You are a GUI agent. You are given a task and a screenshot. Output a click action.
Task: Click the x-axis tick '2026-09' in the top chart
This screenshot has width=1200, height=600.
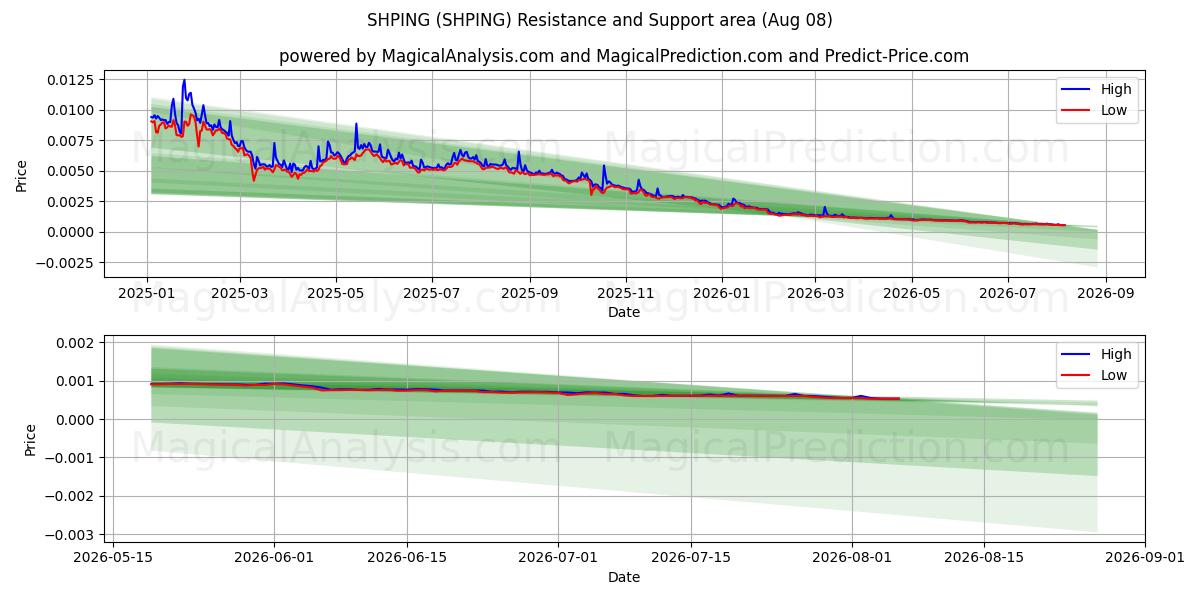tap(1104, 294)
